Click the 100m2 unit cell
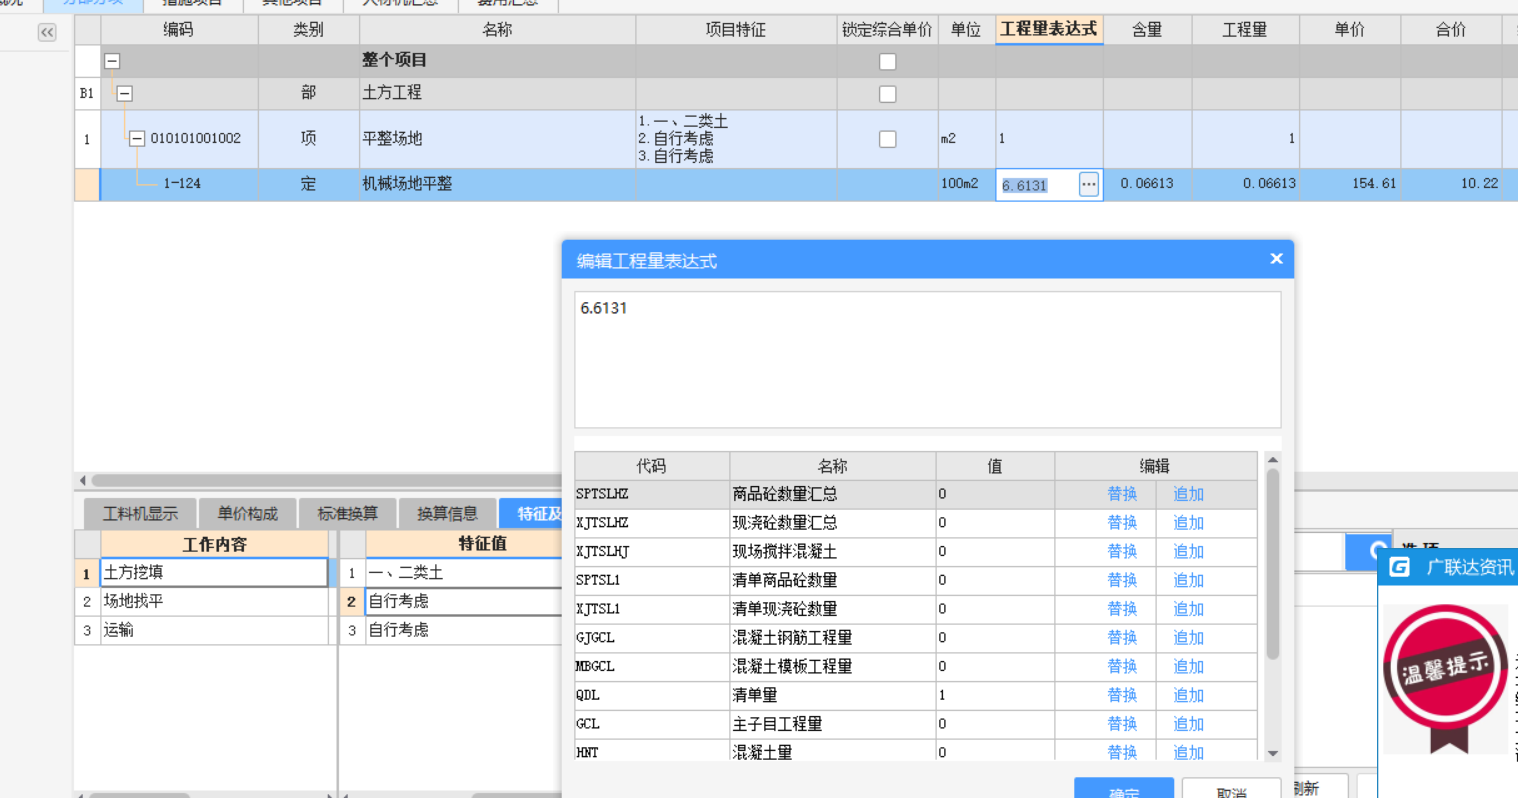The width and height of the screenshot is (1518, 798). 965,184
